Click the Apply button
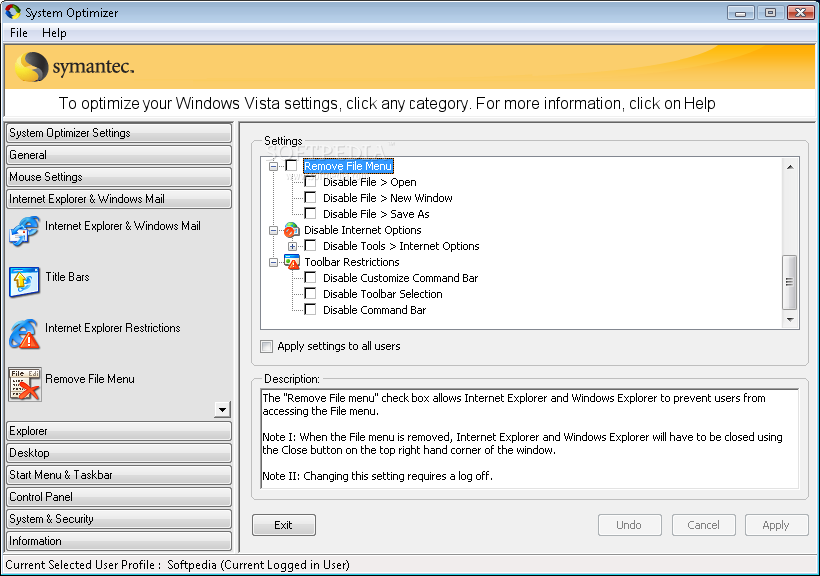This screenshot has height=576, width=820. point(777,525)
